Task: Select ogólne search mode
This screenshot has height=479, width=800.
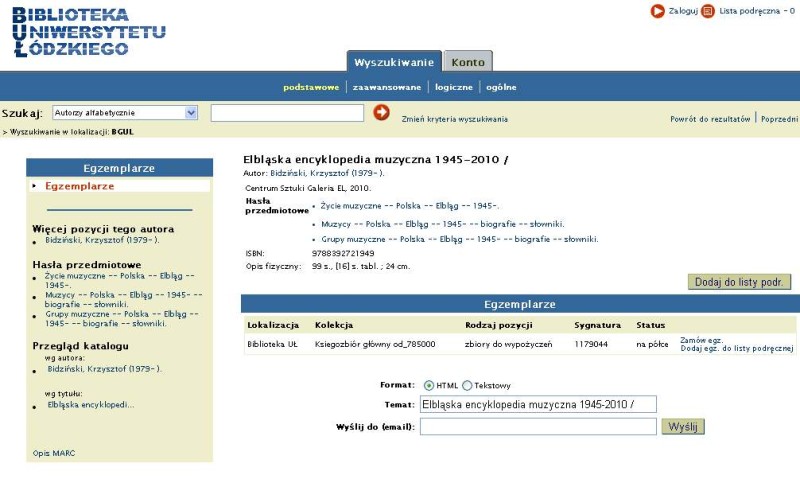Action: click(x=501, y=87)
